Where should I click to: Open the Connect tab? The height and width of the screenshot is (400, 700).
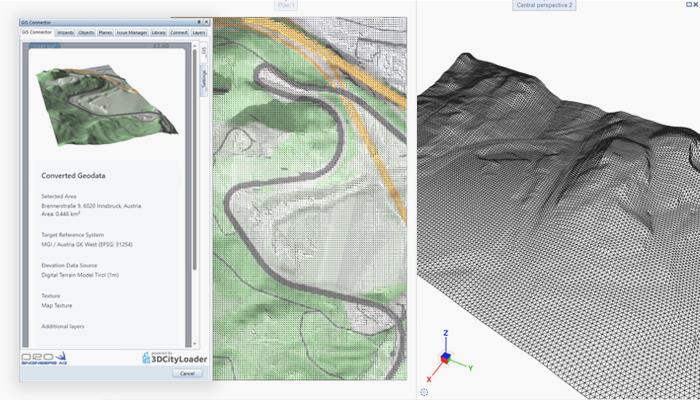tap(178, 32)
